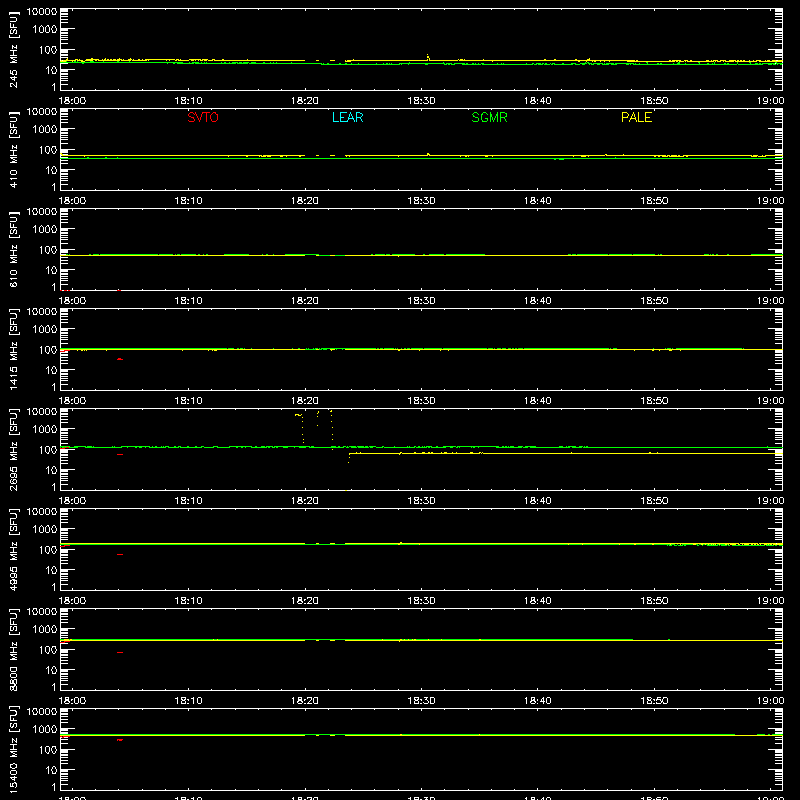Click 19:00 tick label under 245 MHz panel
This screenshot has width=800, height=800.
tap(770, 101)
